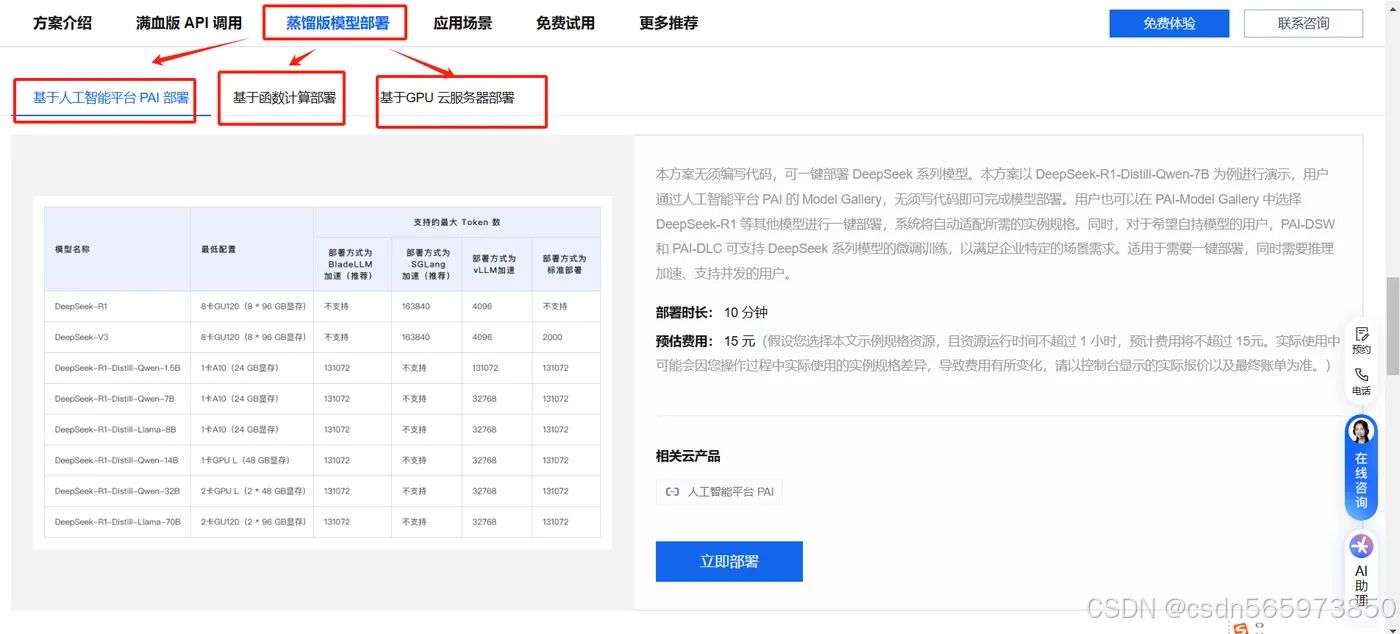Click the customer service avatar icon
The image size is (1400, 634).
(x=1360, y=430)
